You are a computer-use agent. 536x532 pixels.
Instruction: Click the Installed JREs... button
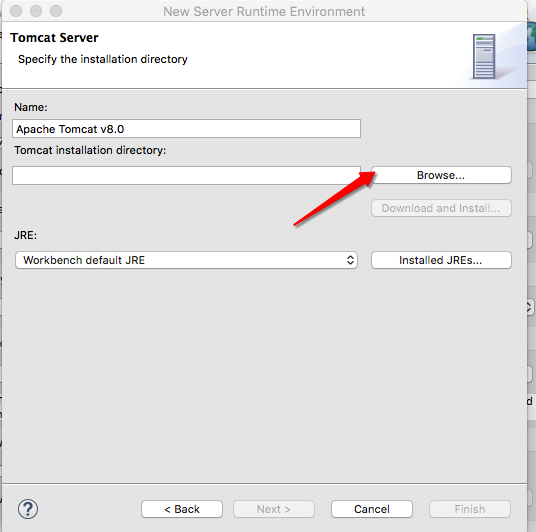tap(441, 260)
